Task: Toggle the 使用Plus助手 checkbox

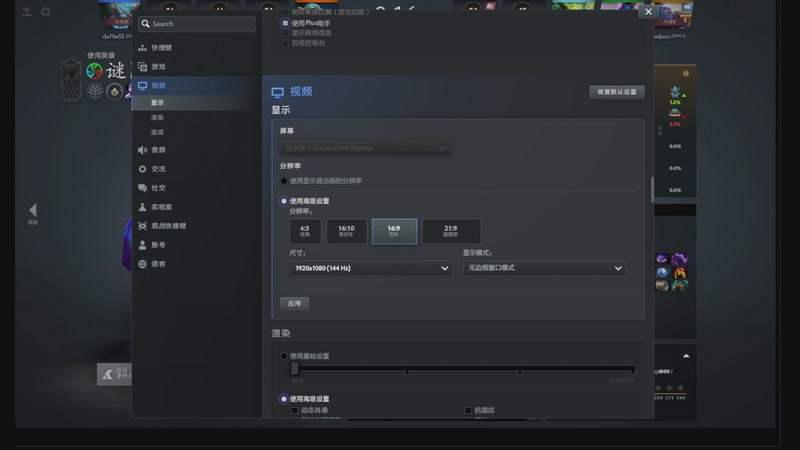Action: point(285,23)
